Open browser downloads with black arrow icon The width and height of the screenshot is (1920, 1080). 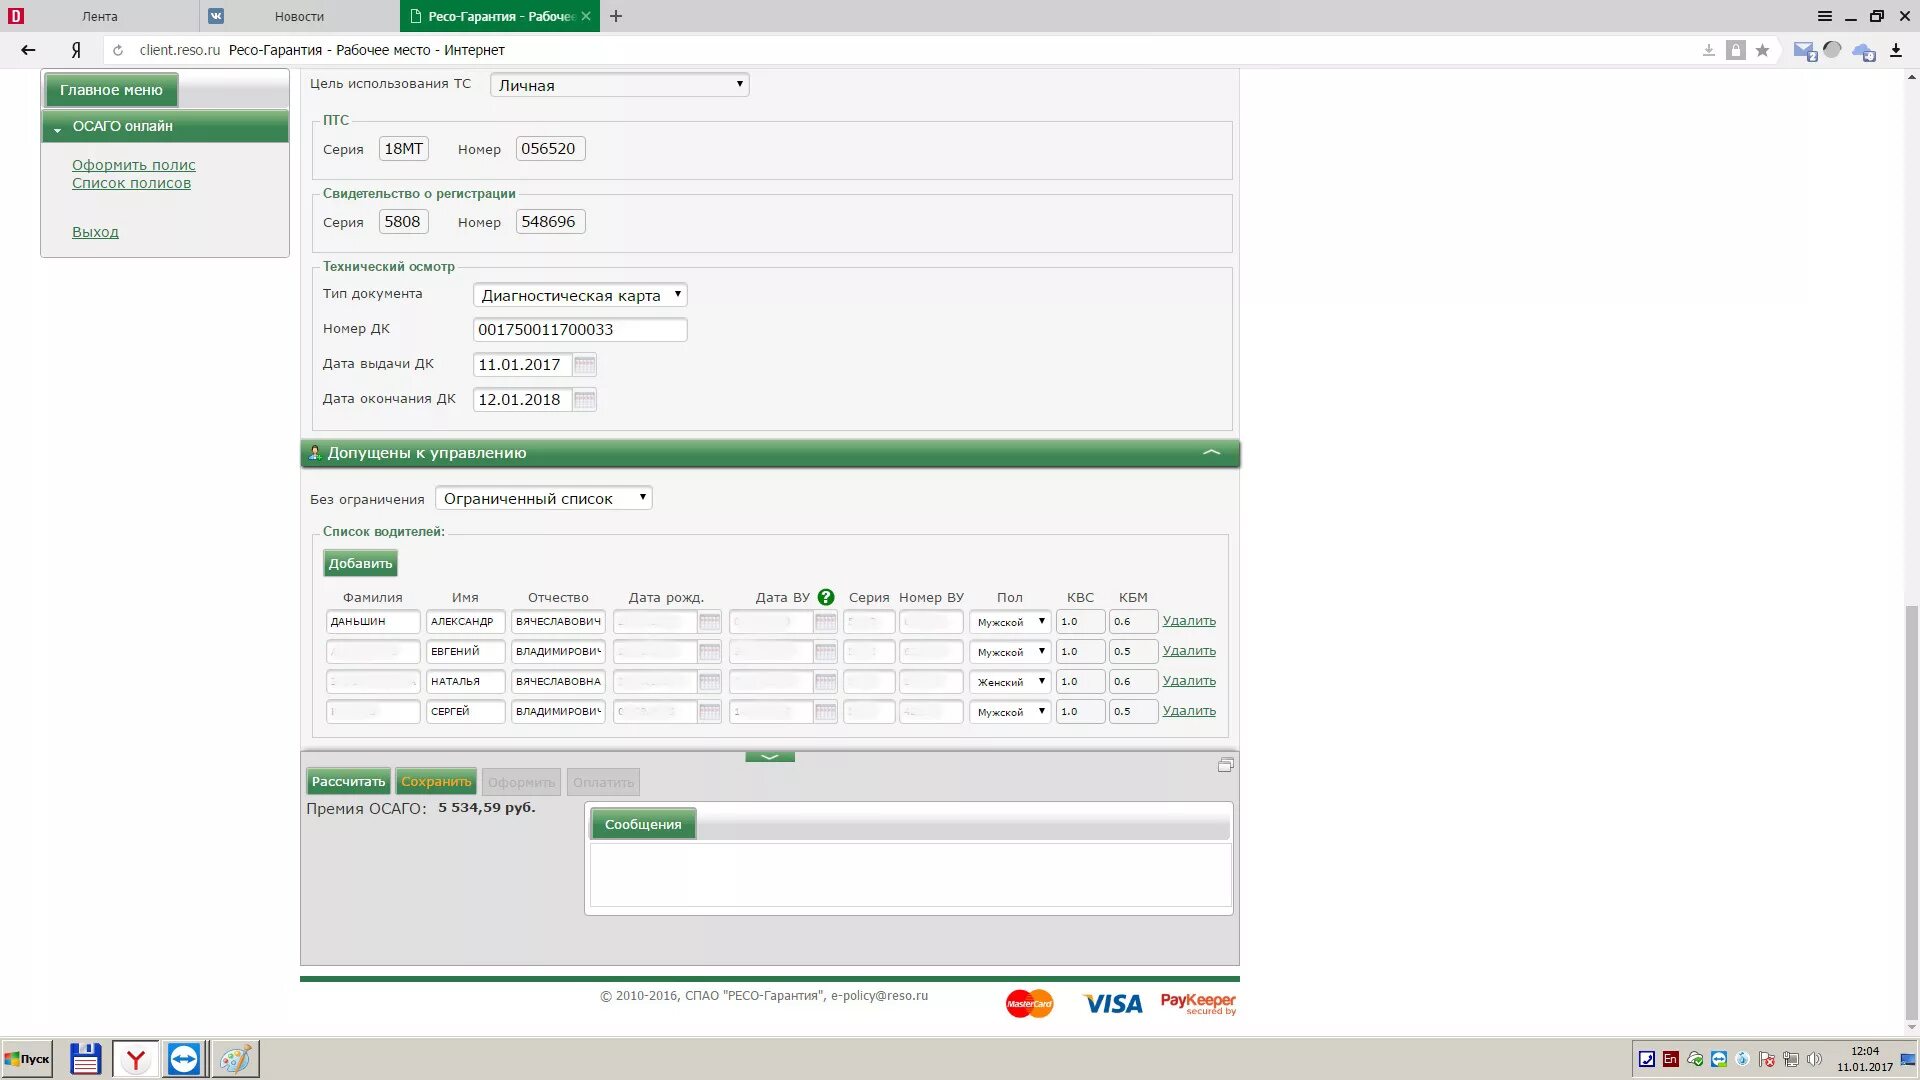point(1895,50)
